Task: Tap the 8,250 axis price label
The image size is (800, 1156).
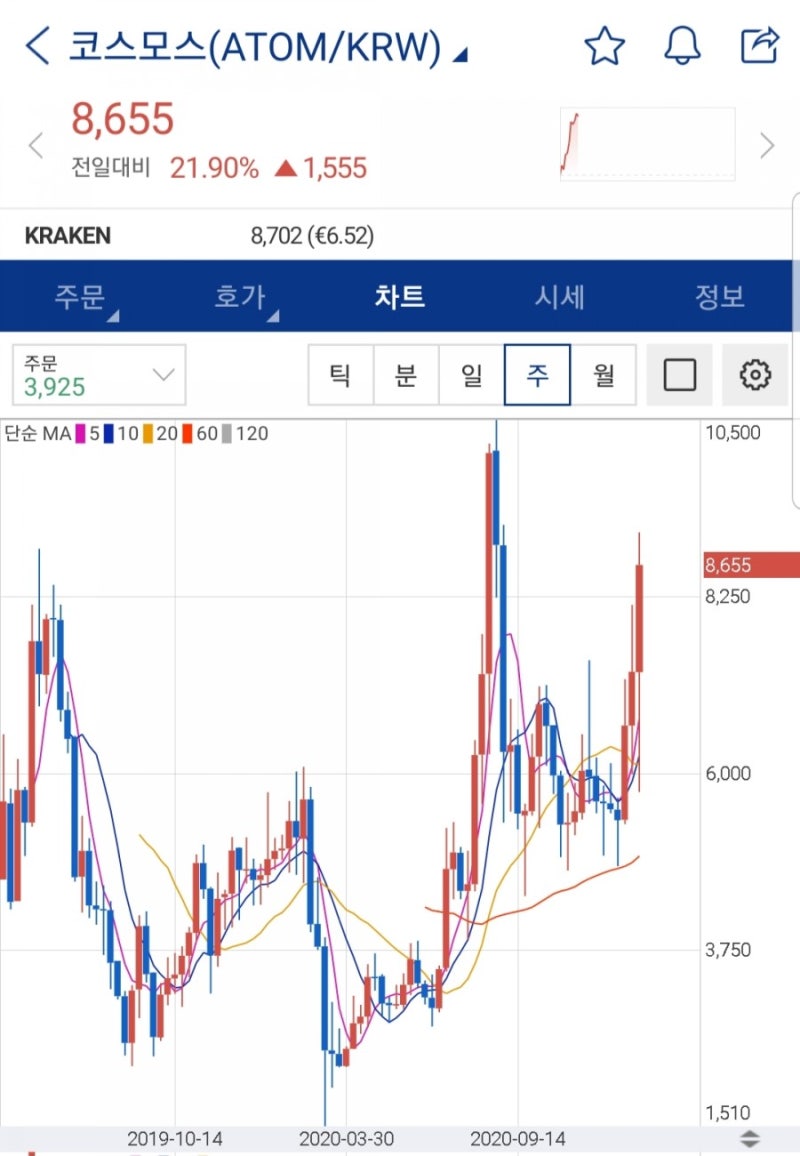Action: coord(728,596)
